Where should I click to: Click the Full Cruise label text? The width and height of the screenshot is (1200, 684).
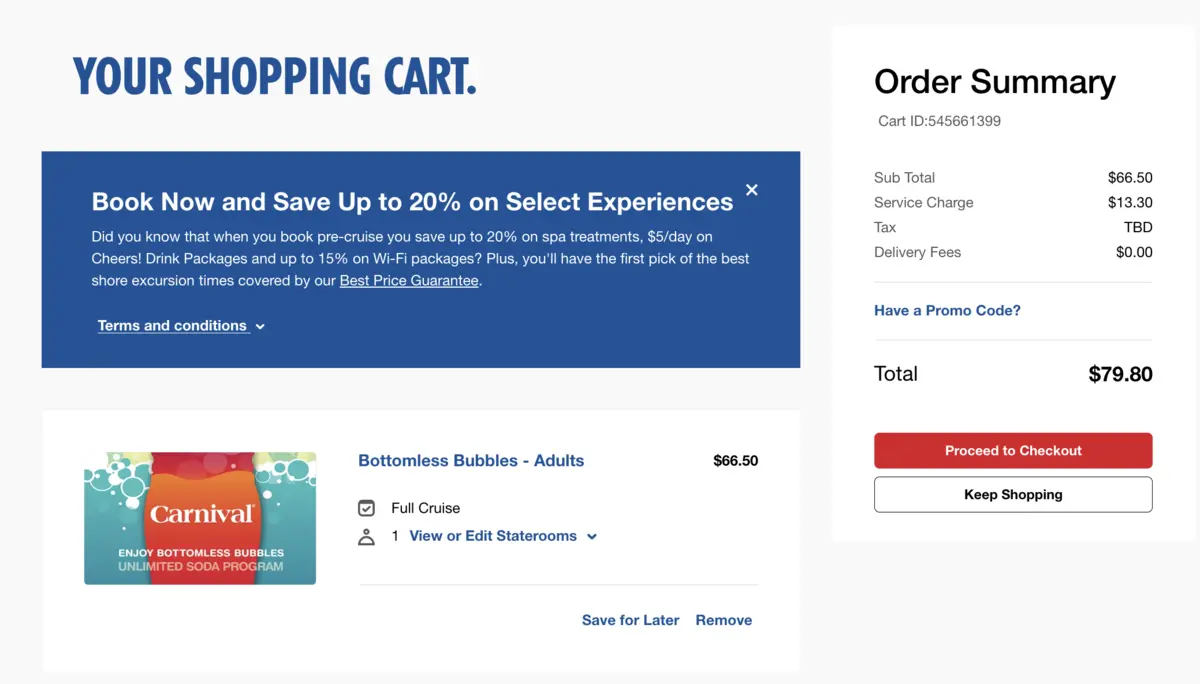point(426,508)
